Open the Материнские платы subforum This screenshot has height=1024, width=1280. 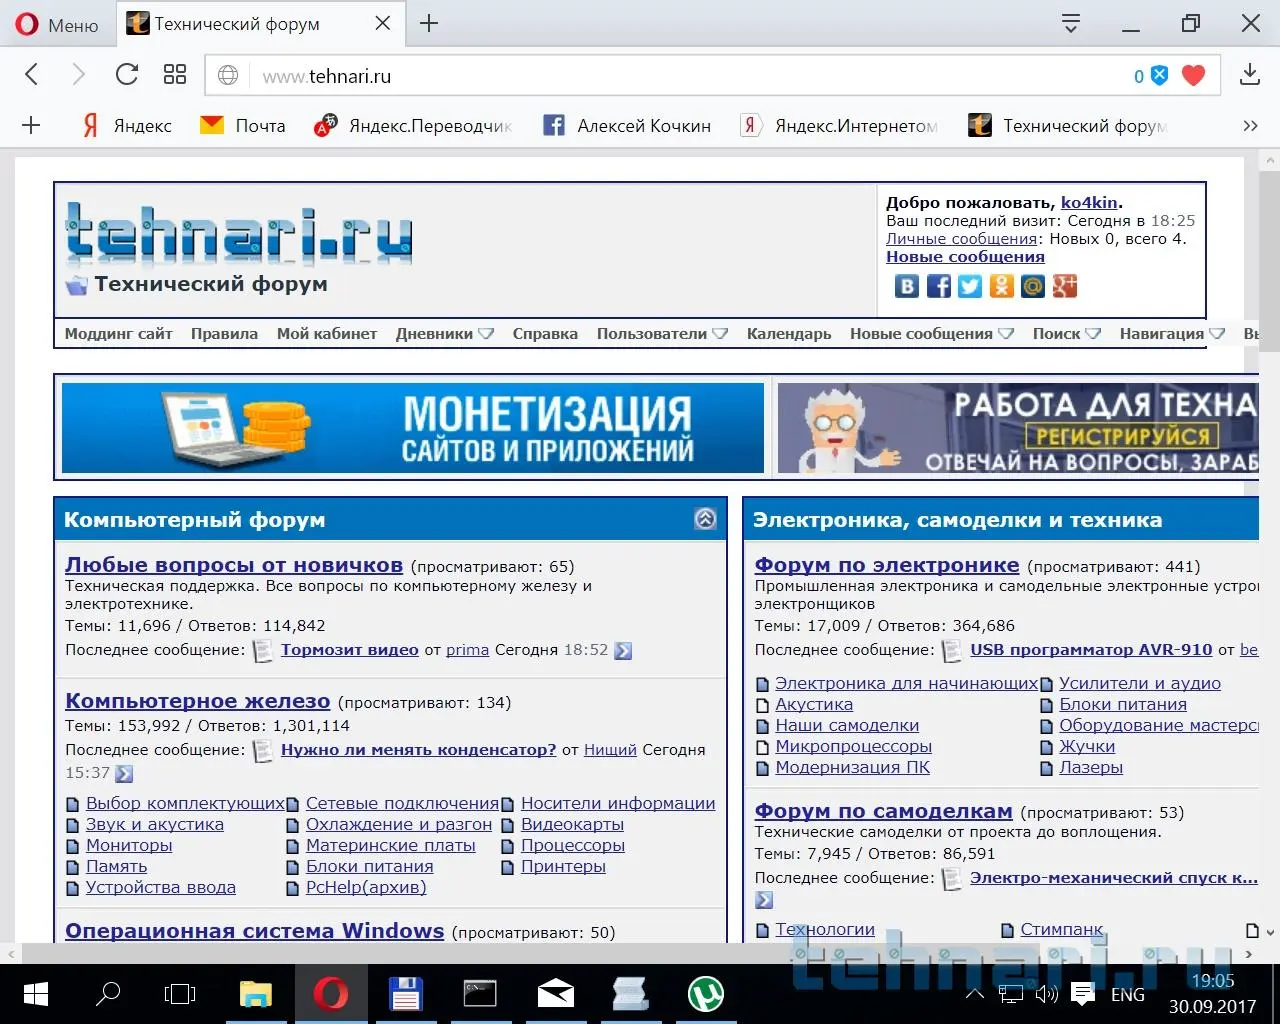point(391,846)
